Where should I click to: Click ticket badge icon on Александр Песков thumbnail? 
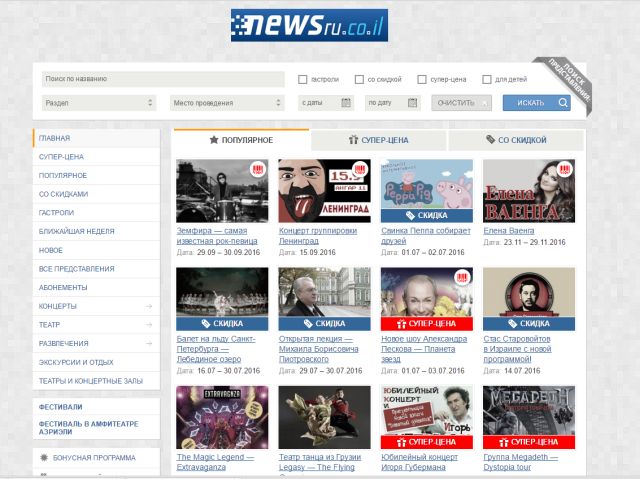(462, 277)
